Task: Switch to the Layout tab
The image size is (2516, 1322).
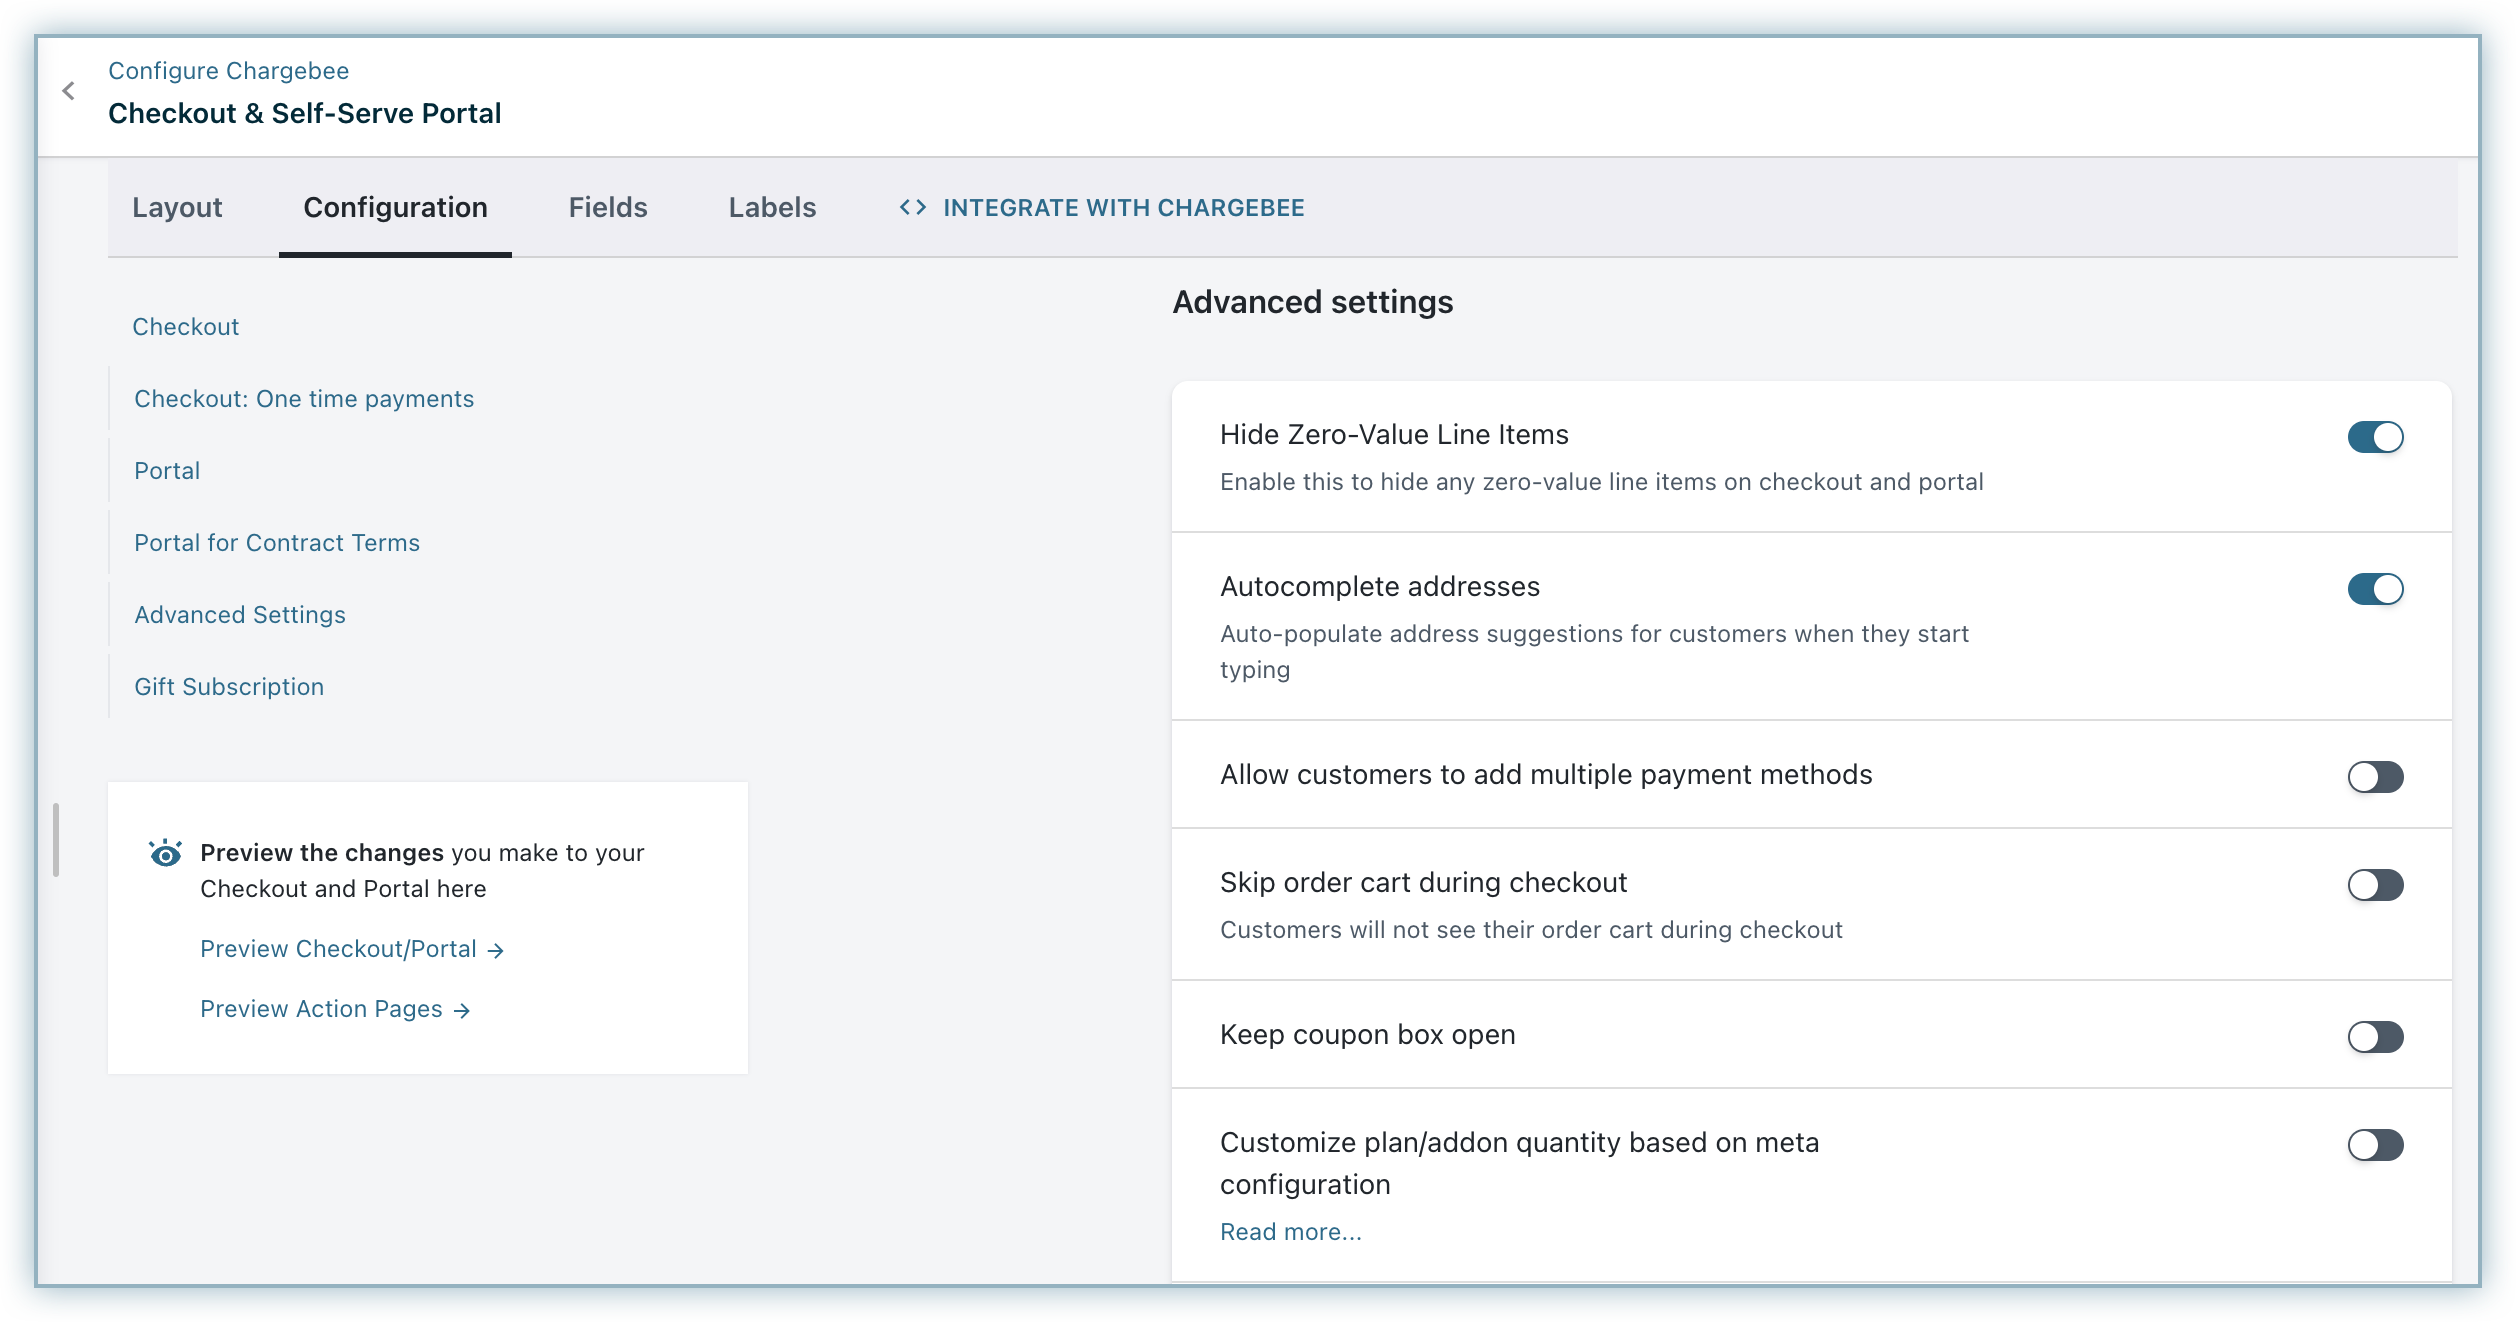Action: (177, 207)
